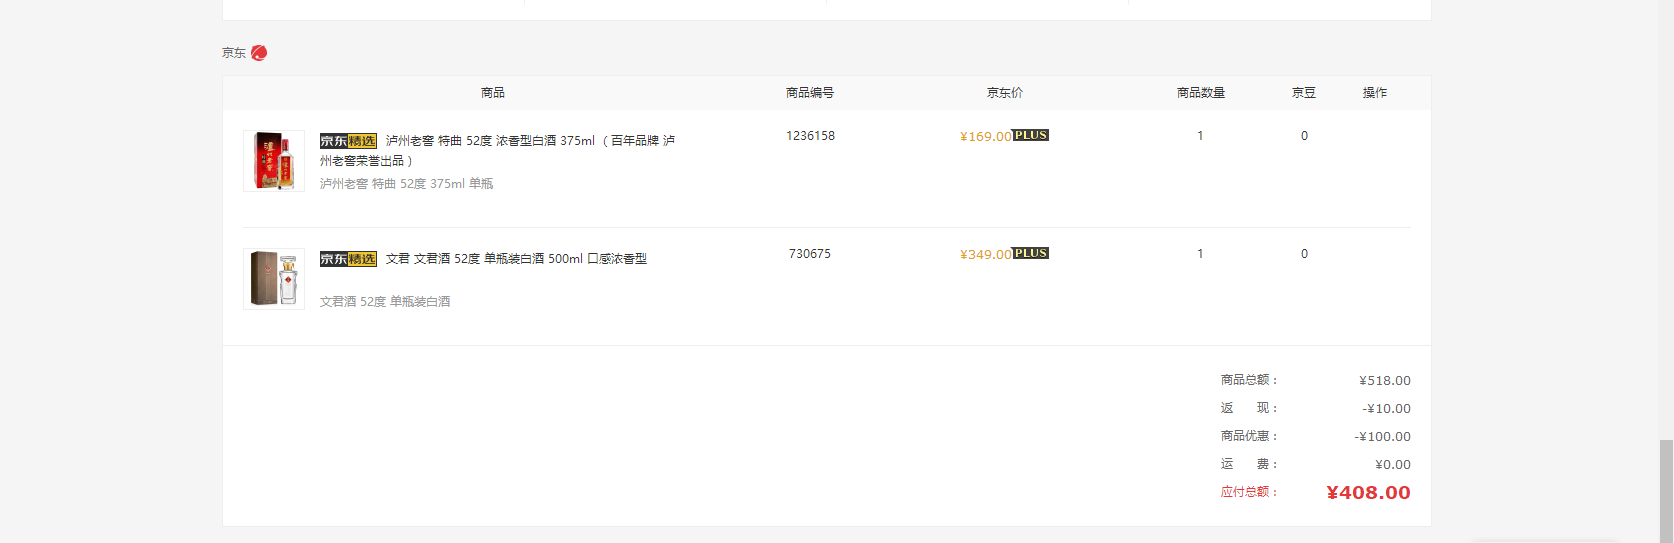
Task: Click the 泸州老窖 特曲 375ml 单瓶 spec text
Action: [406, 184]
